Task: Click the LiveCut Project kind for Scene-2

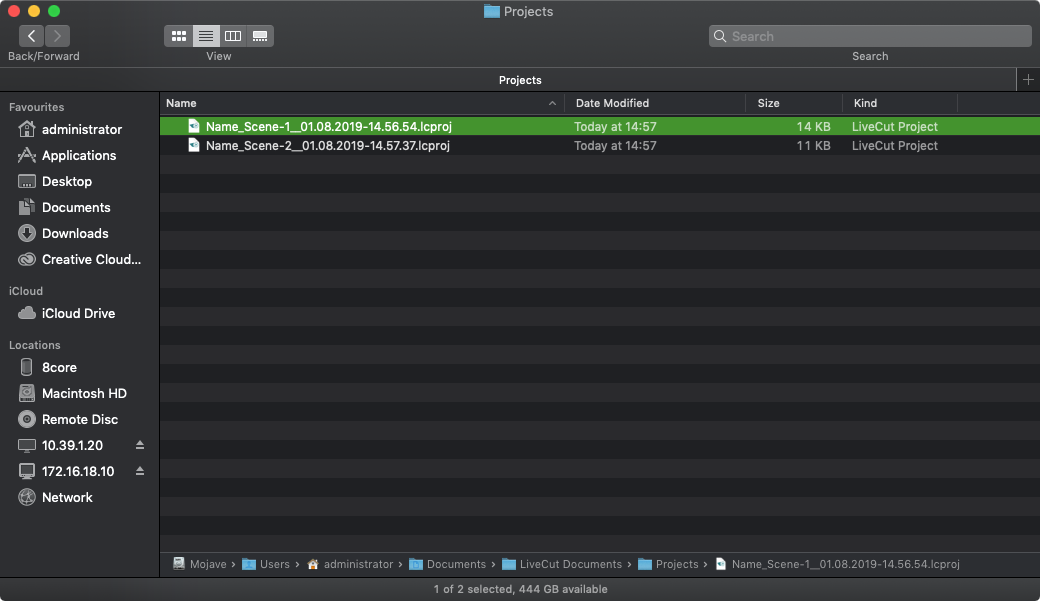Action: [894, 145]
